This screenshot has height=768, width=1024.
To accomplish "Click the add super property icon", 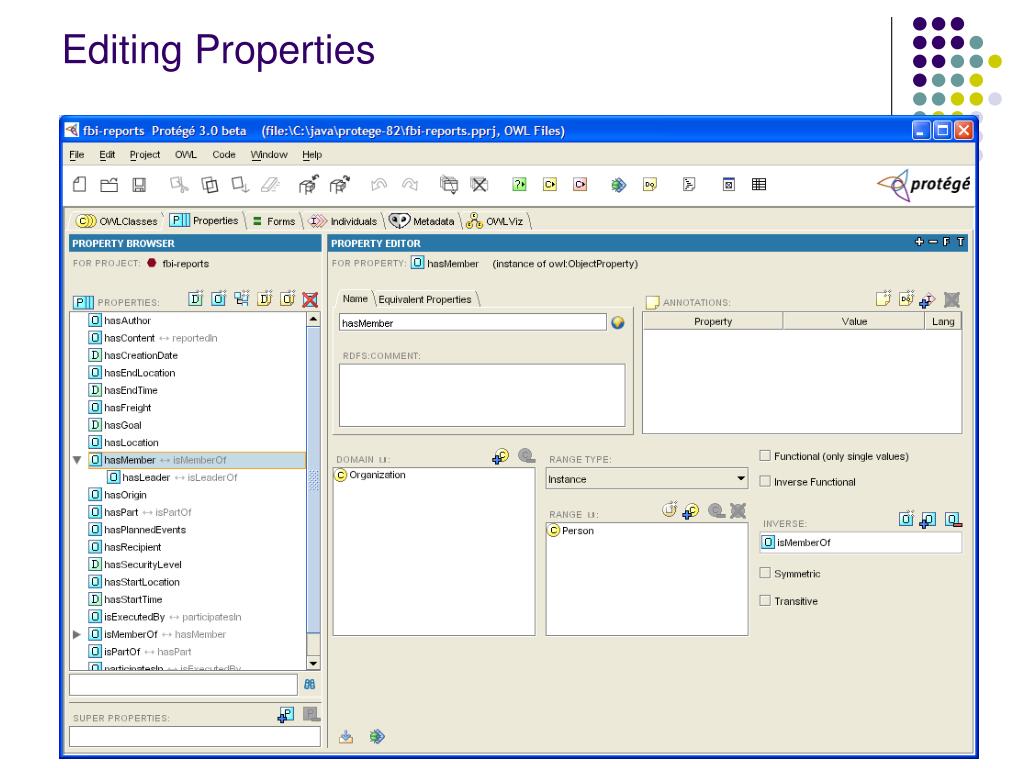I will (x=286, y=714).
